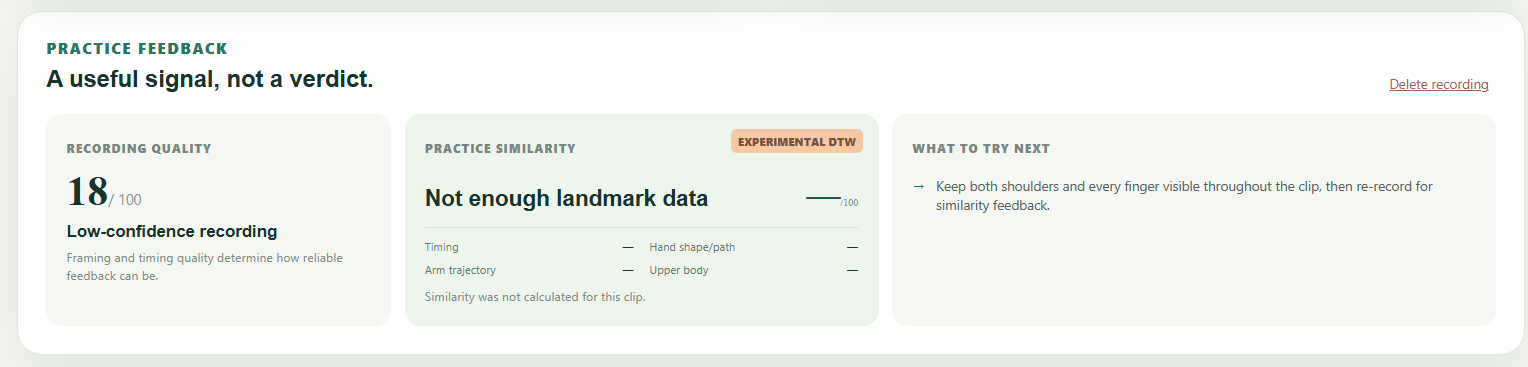1528x367 pixels.
Task: Click the '/ 100' label beside the score
Action: click(x=125, y=200)
